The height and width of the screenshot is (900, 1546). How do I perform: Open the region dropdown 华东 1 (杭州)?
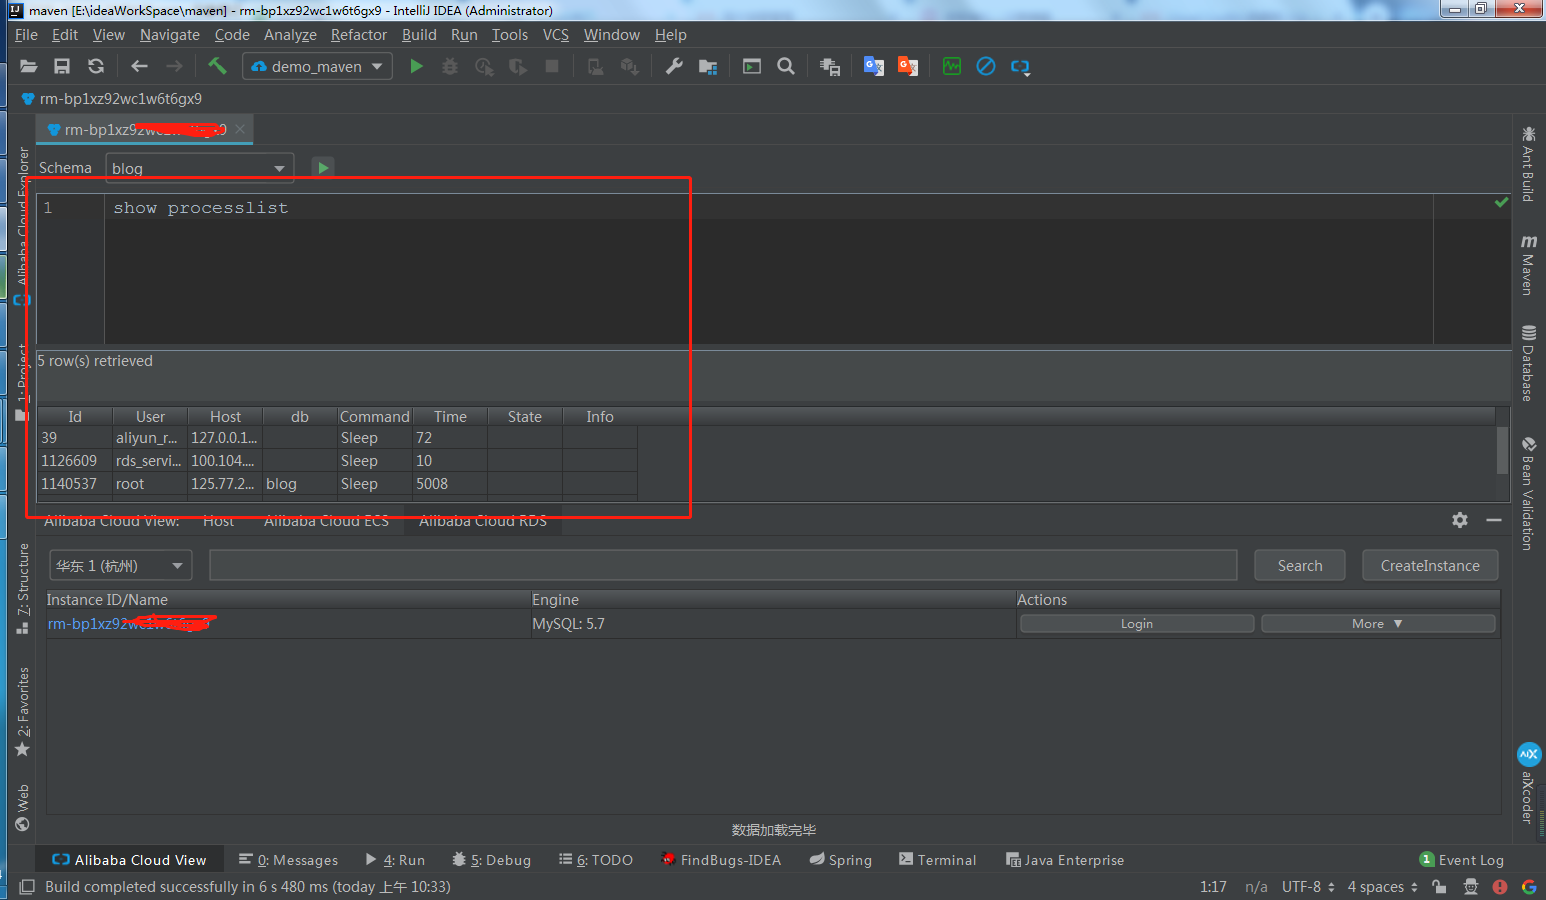pos(120,565)
